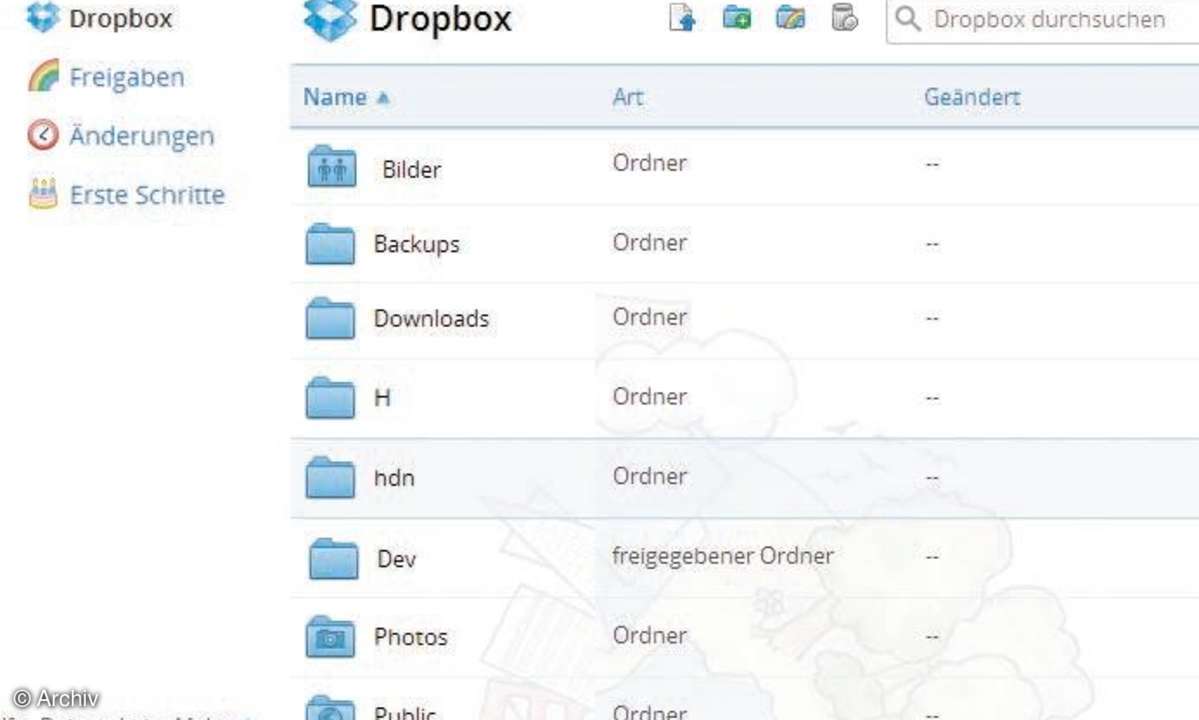Click the Dropbox box icon in sidebar

tap(43, 17)
